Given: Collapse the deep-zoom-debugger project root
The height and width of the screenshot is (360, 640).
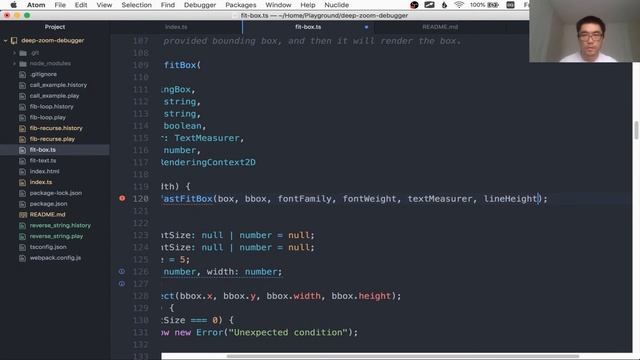Looking at the screenshot, I should (5, 40).
